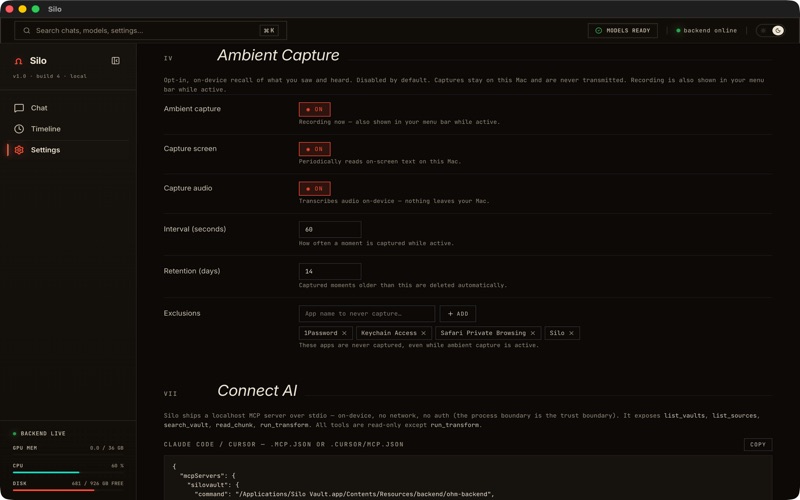Click the GPU MEM readout
This screenshot has width=800, height=500.
click(68, 448)
